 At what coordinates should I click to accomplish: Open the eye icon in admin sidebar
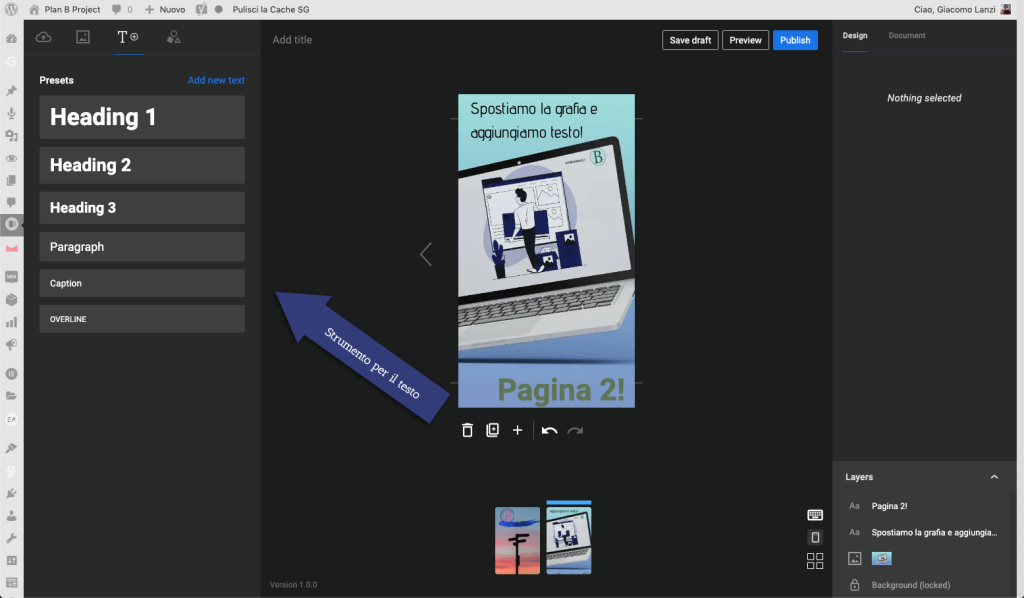pos(11,159)
